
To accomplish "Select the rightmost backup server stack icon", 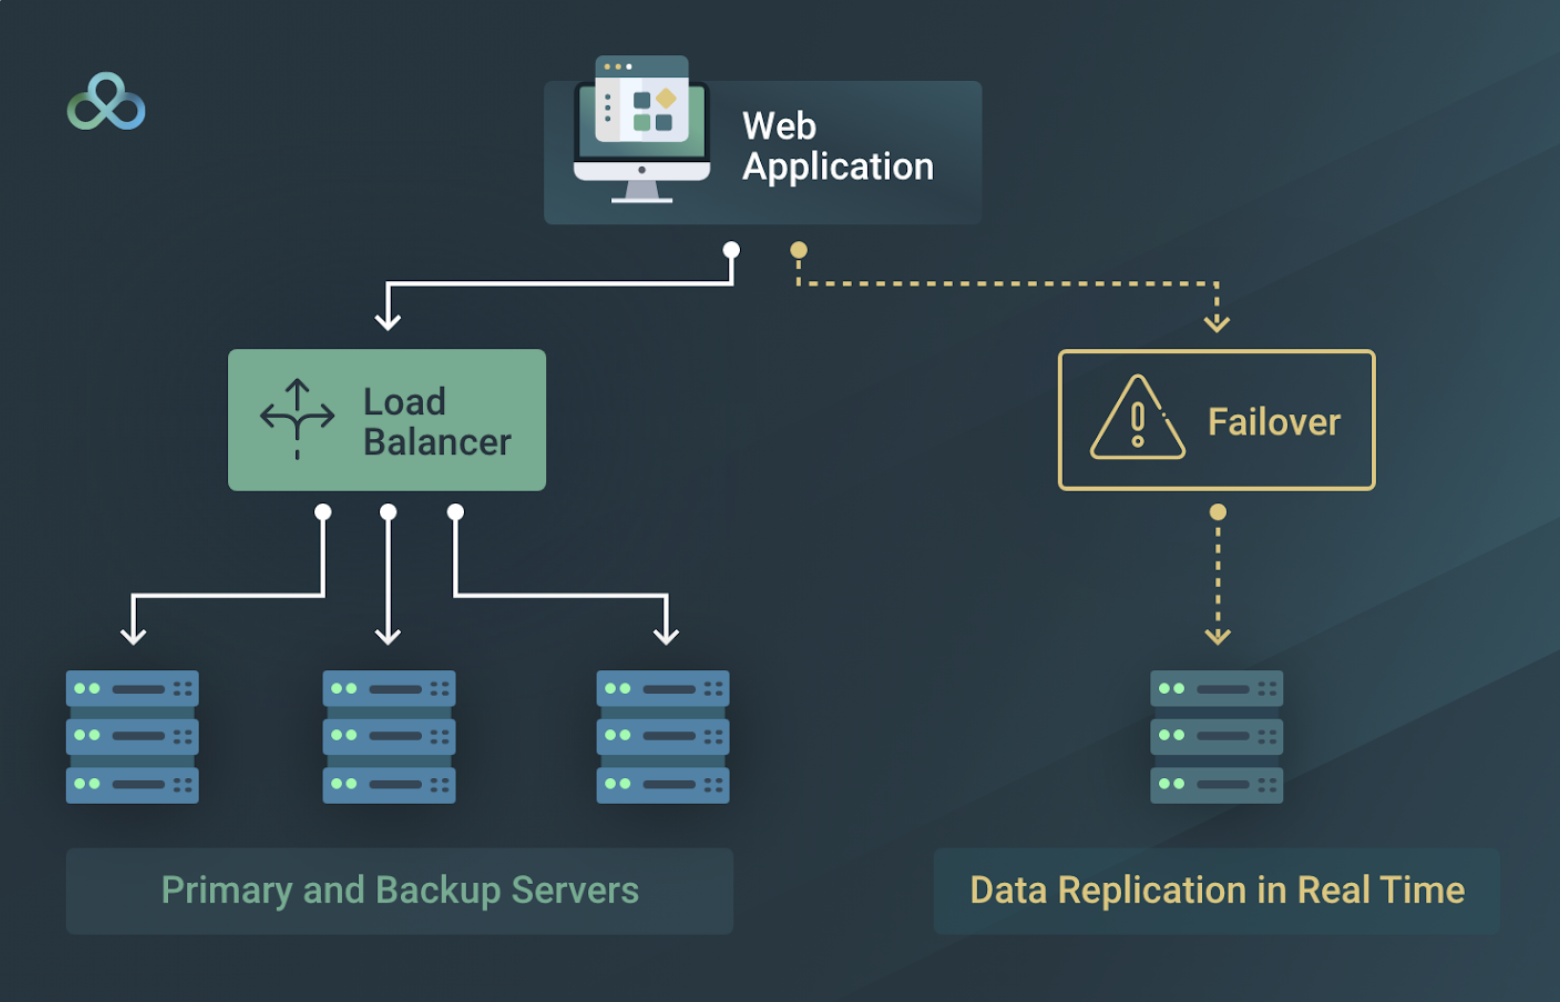I will pyautogui.click(x=663, y=738).
